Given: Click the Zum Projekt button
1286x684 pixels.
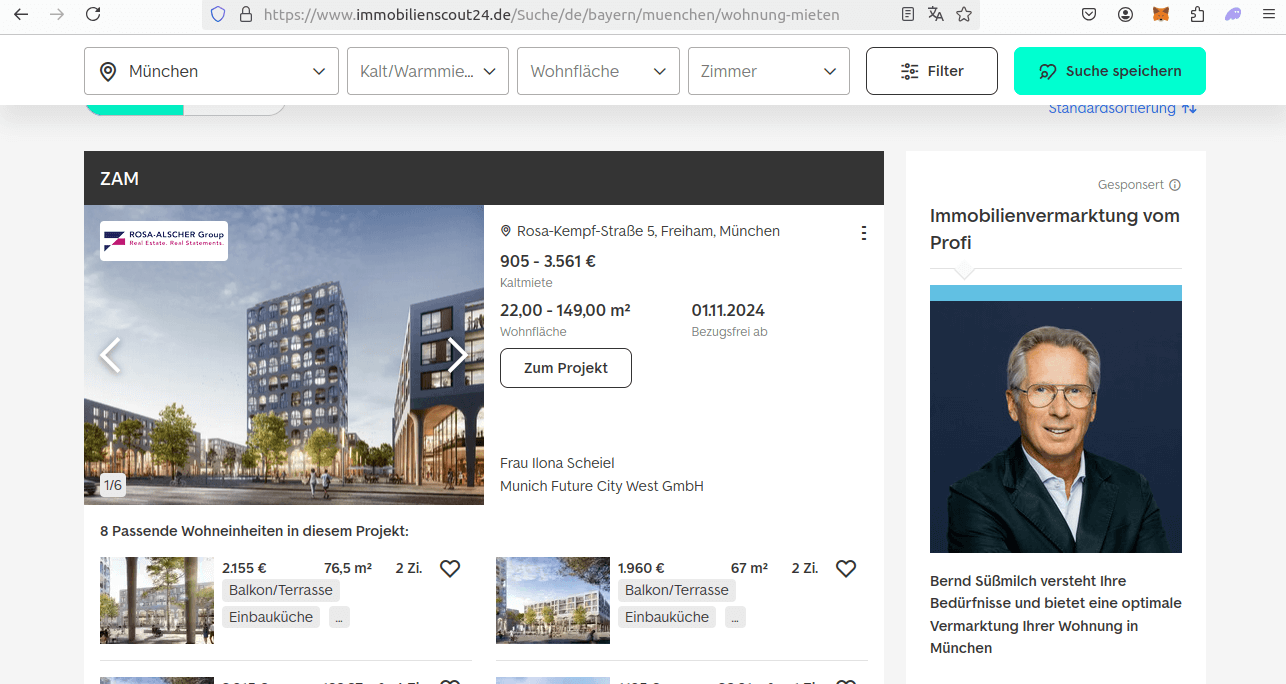Looking at the screenshot, I should tap(566, 368).
